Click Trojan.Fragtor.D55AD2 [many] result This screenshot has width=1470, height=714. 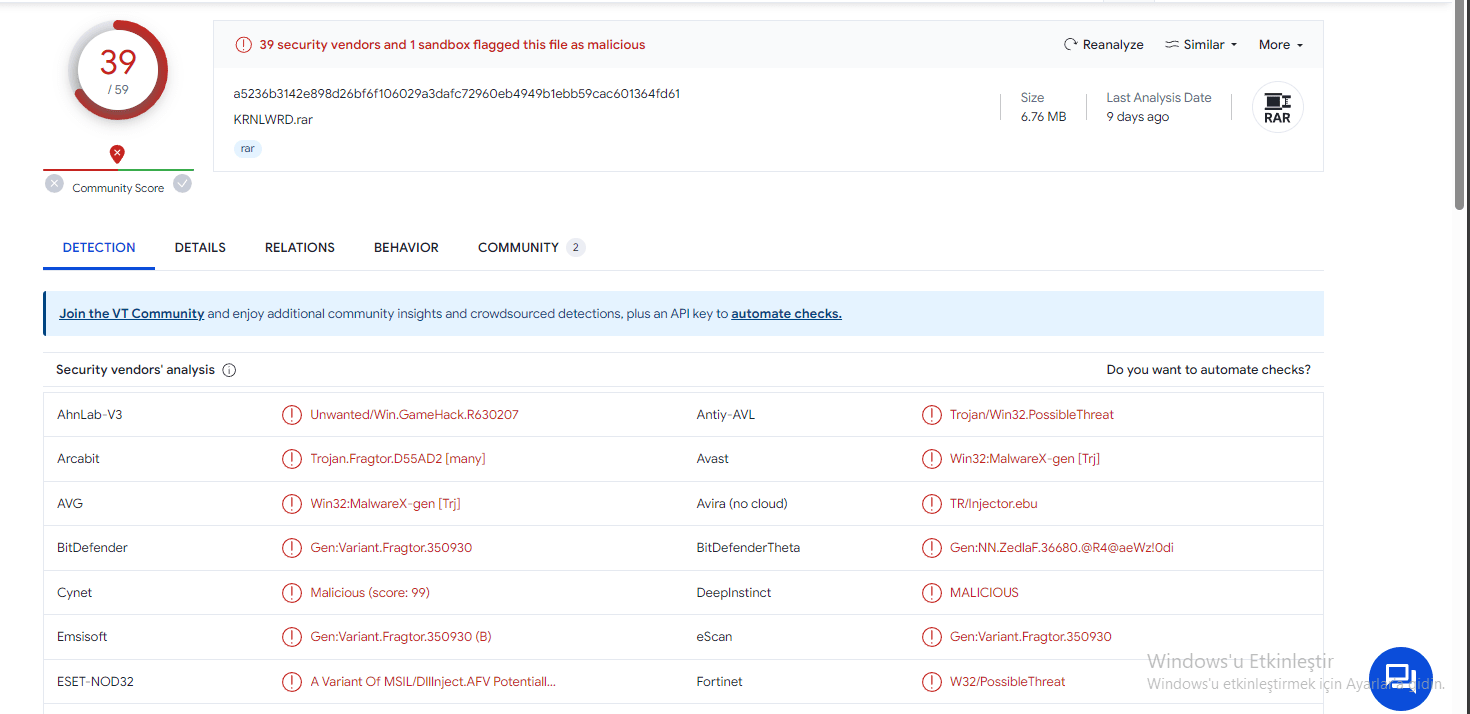[x=398, y=459]
